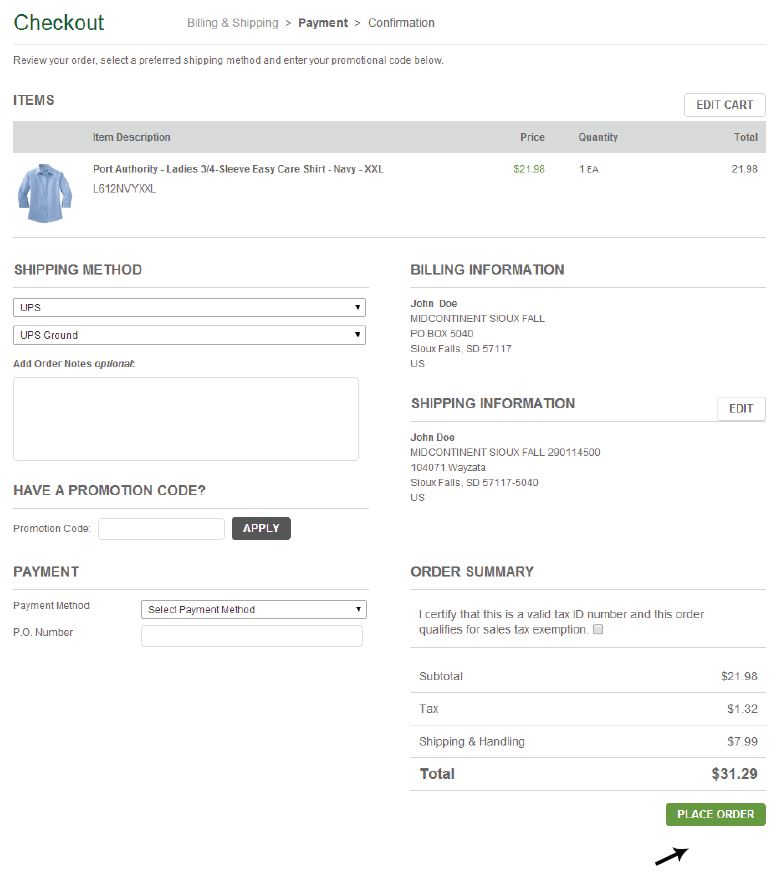
Task: Click the Item Description column header
Action: pos(132,137)
